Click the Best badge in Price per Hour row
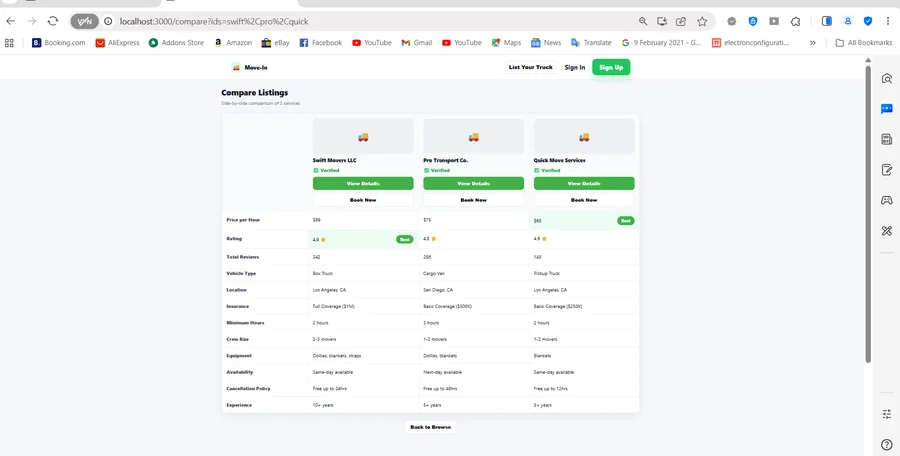Viewport: 900px width, 456px height. [626, 221]
